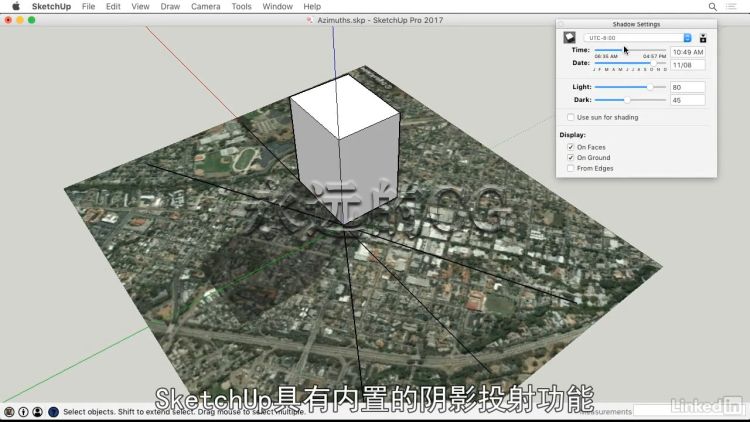The height and width of the screenshot is (422, 750).
Task: Open the Window menu
Action: coord(277,6)
